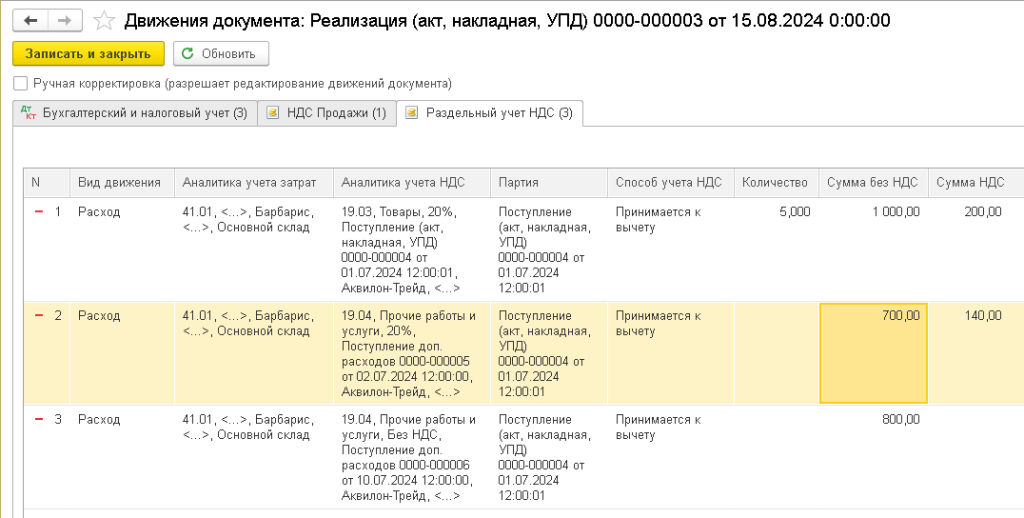The image size is (1024, 518).
Task: Click the Сумма НДС column header
Action: coord(976,183)
